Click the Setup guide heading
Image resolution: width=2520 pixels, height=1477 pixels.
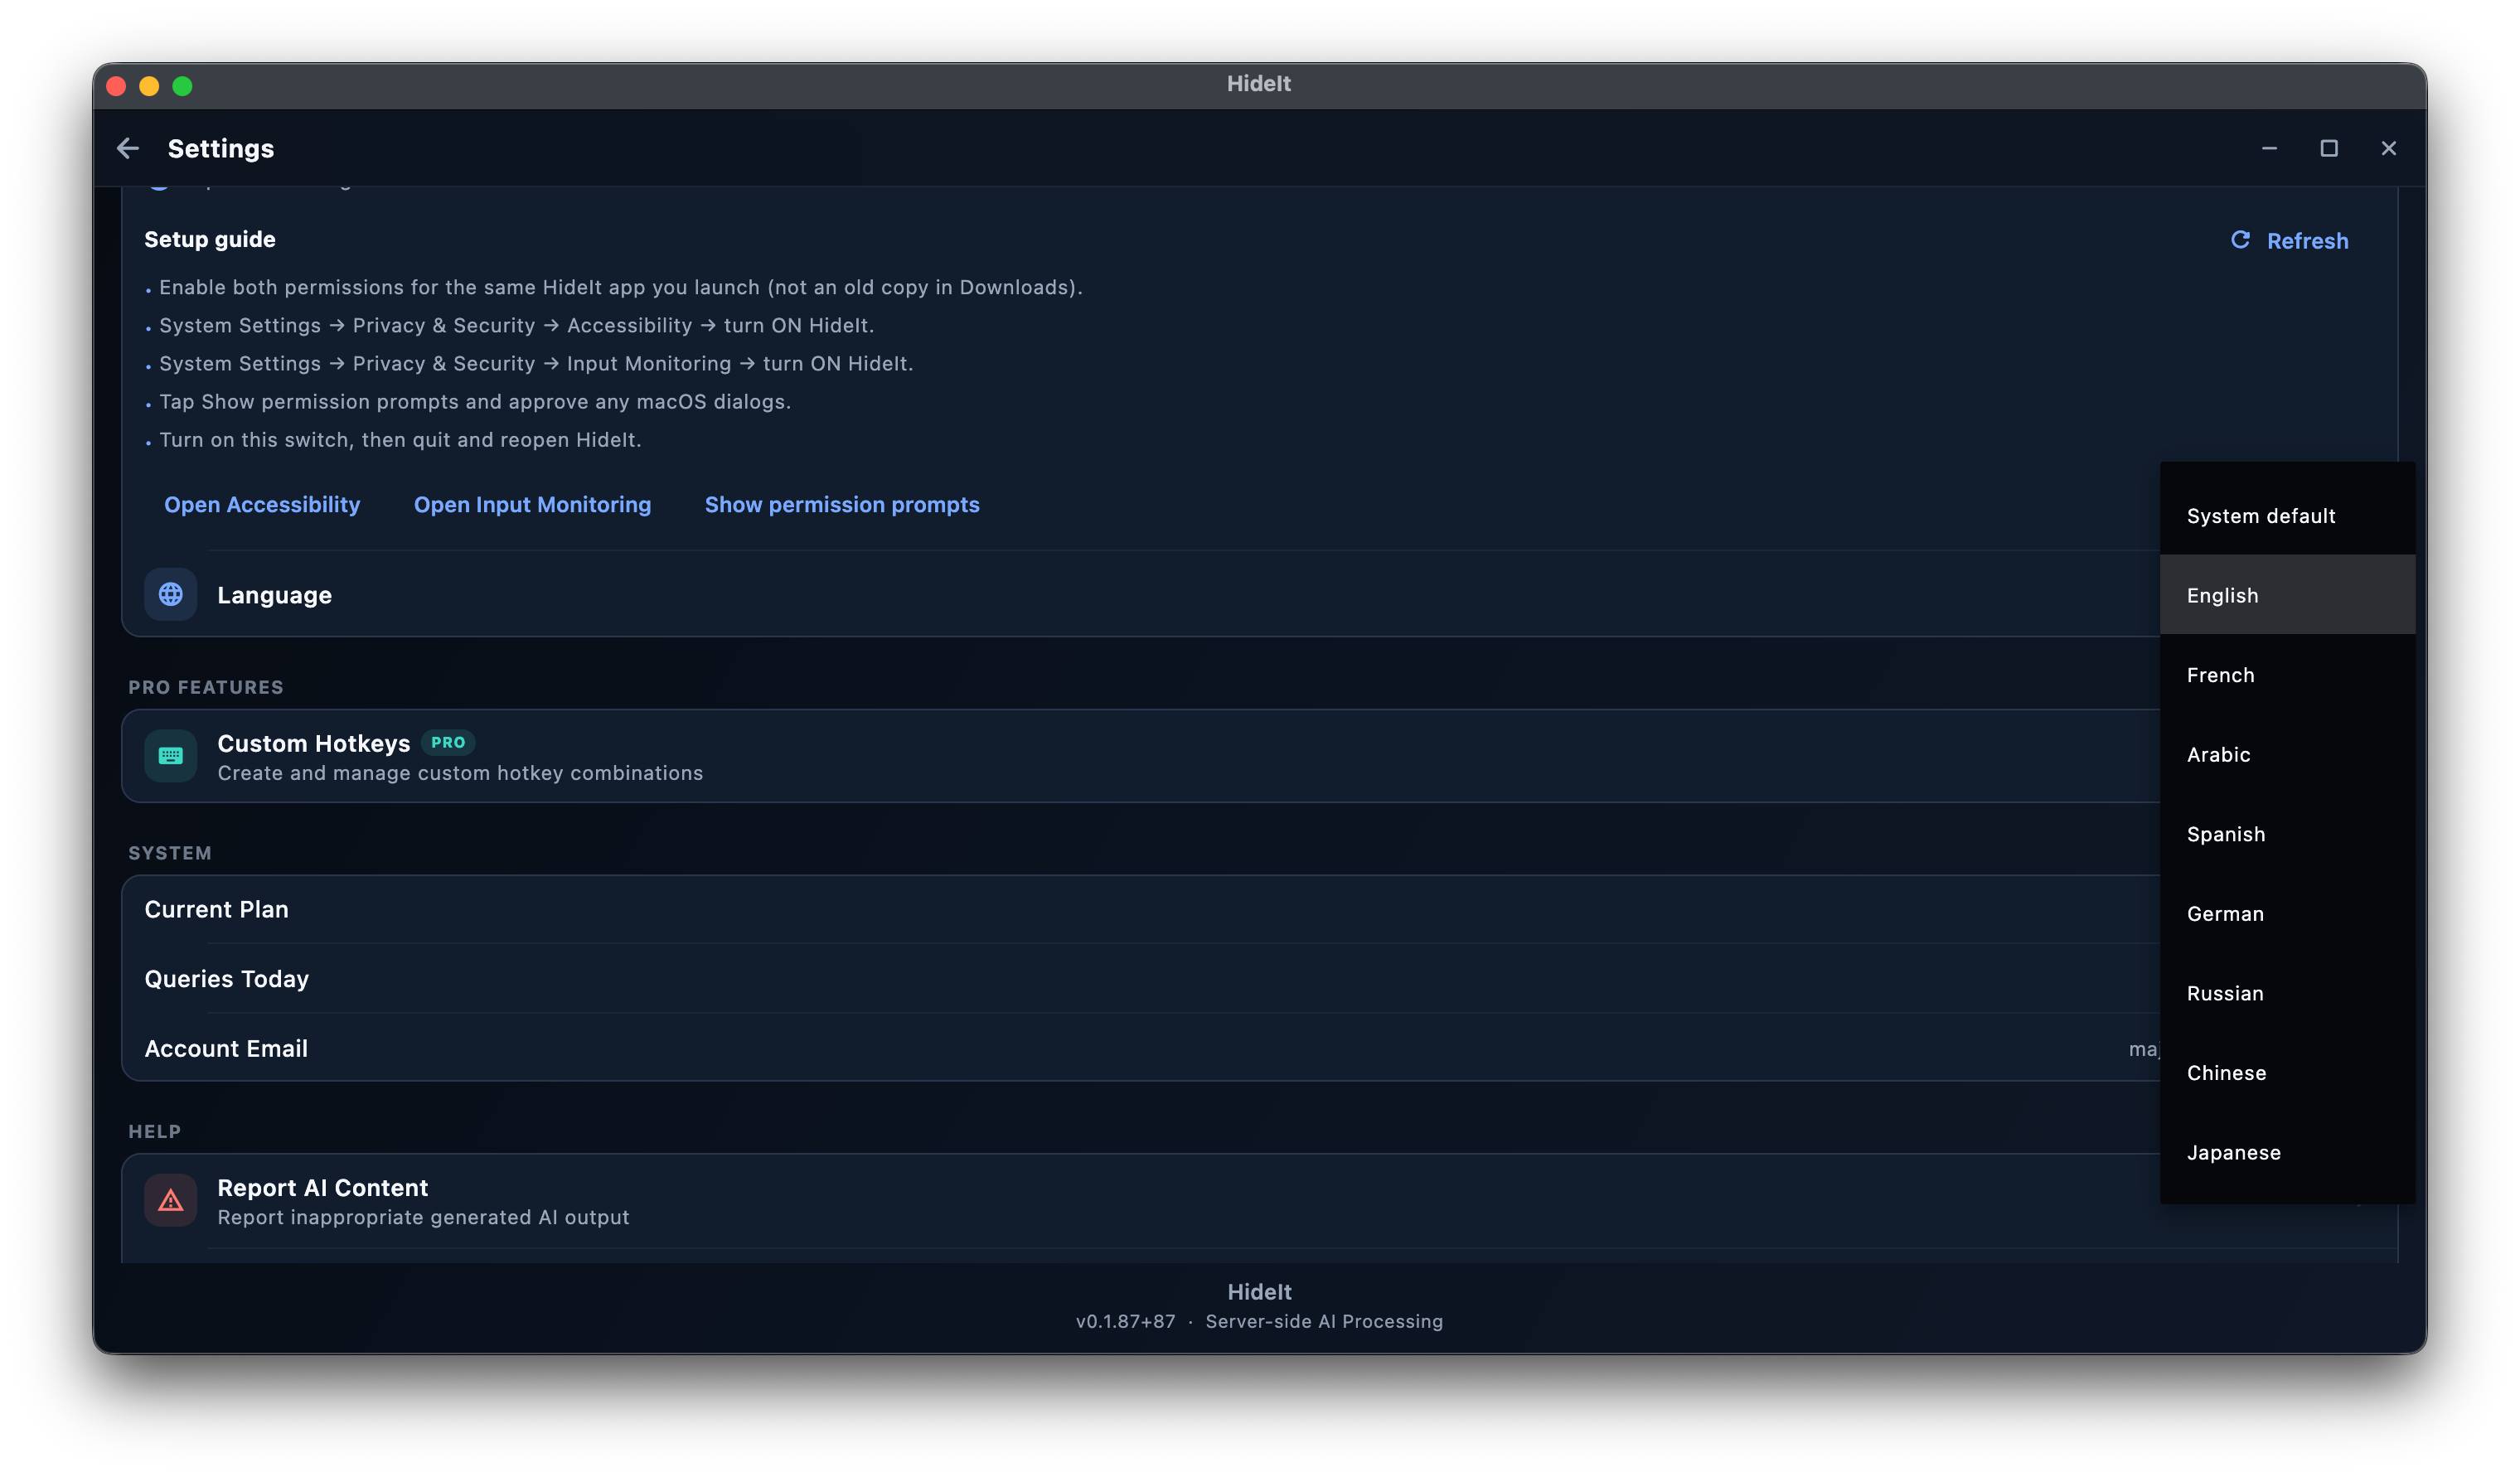point(210,239)
